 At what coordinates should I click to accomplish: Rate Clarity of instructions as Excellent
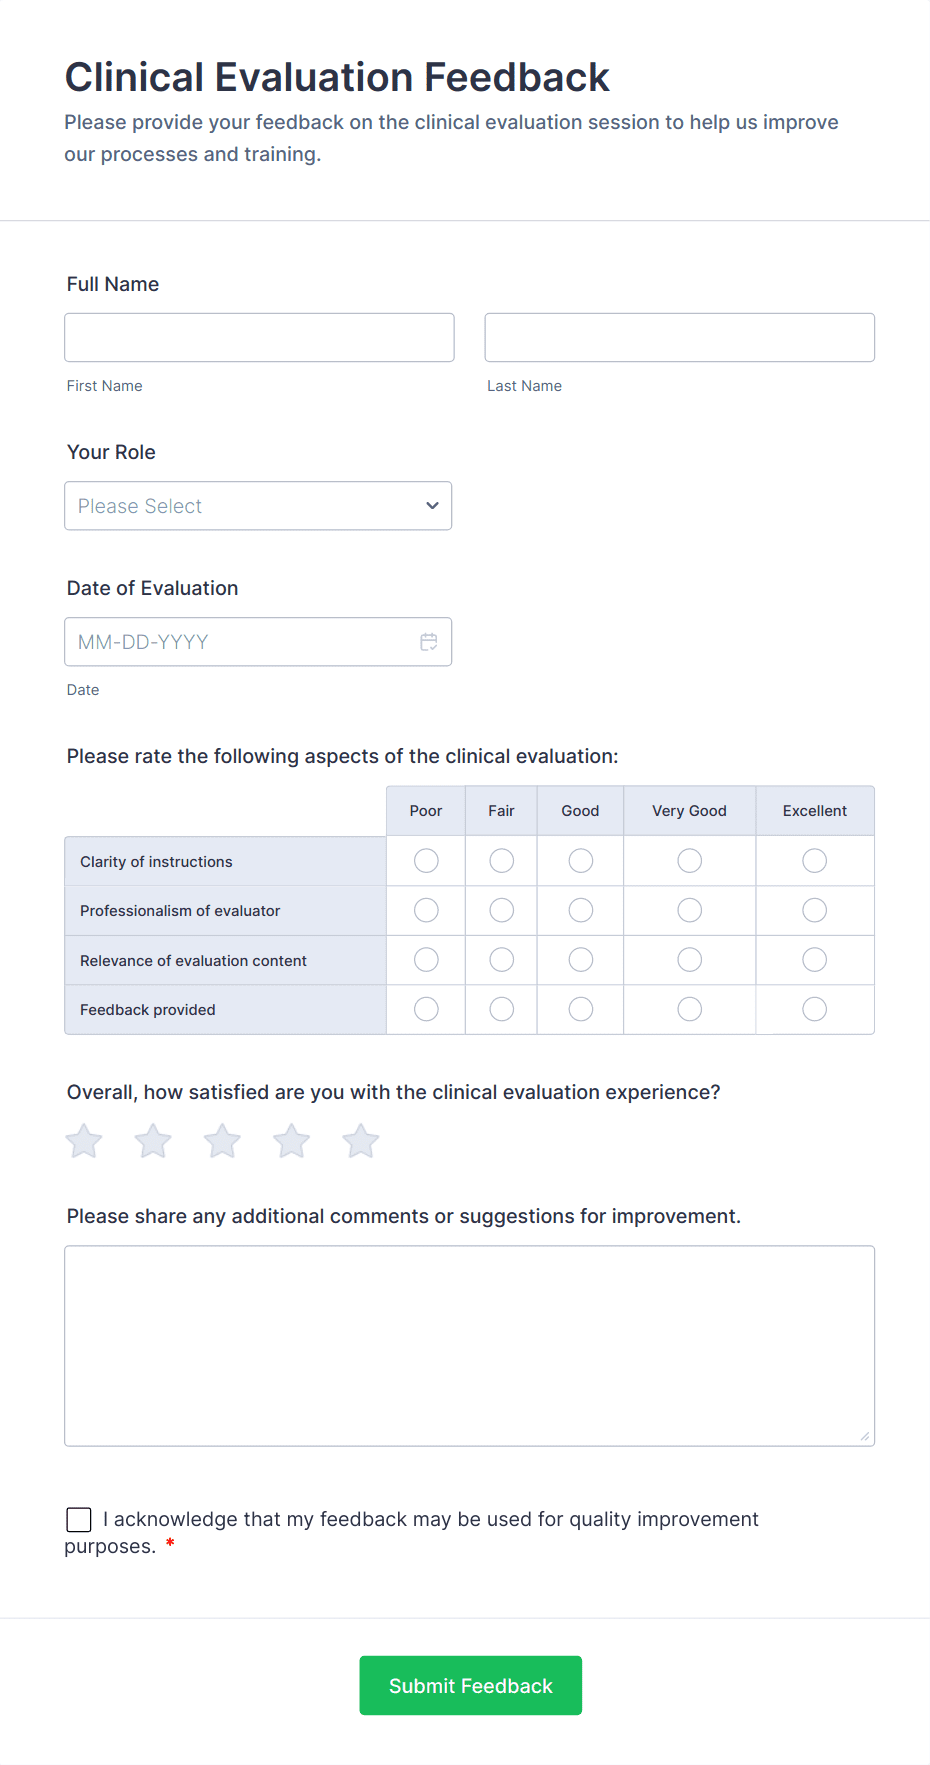coord(814,860)
